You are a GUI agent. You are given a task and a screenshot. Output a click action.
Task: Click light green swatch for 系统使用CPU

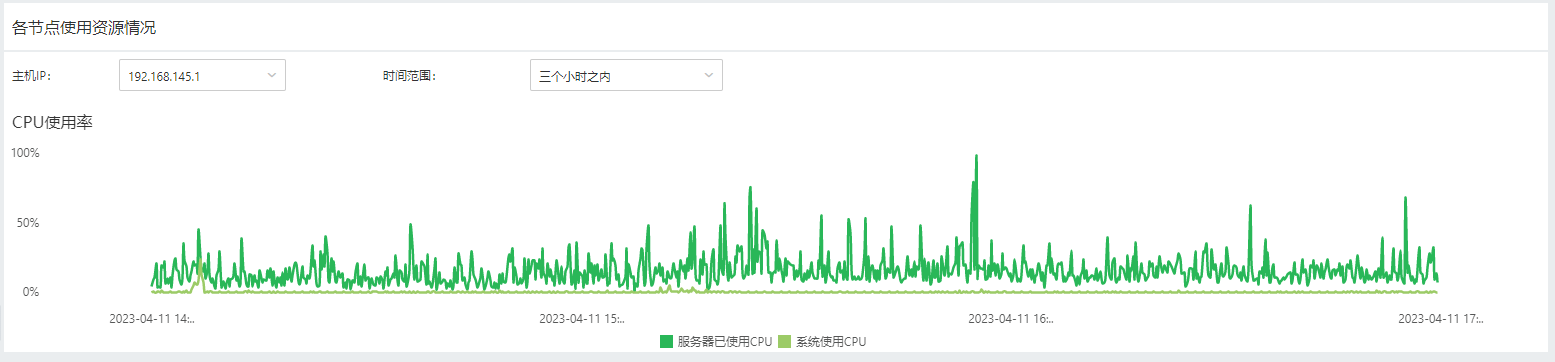click(784, 342)
